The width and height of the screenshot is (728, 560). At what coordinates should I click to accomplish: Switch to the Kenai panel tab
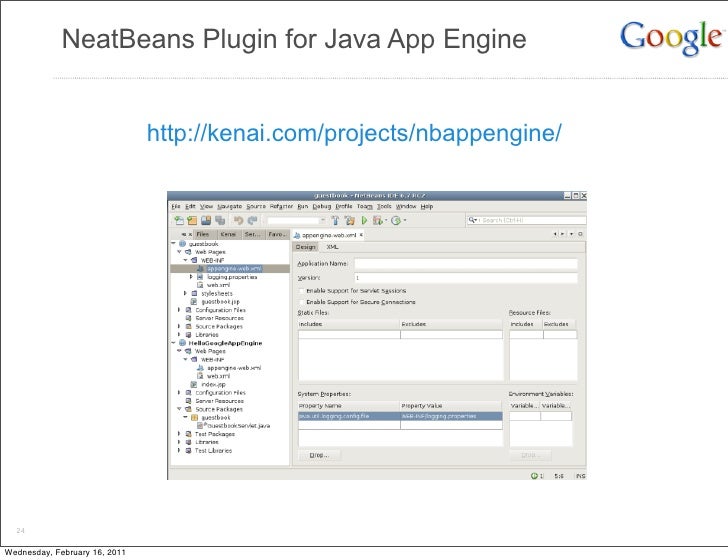point(228,234)
